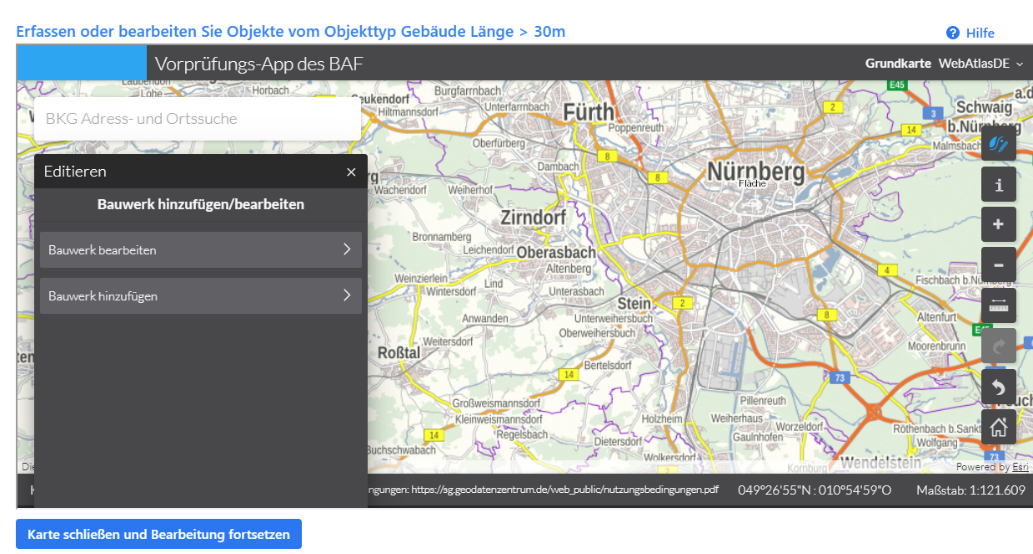
Task: Zoom in with the plus button
Action: 998,225
